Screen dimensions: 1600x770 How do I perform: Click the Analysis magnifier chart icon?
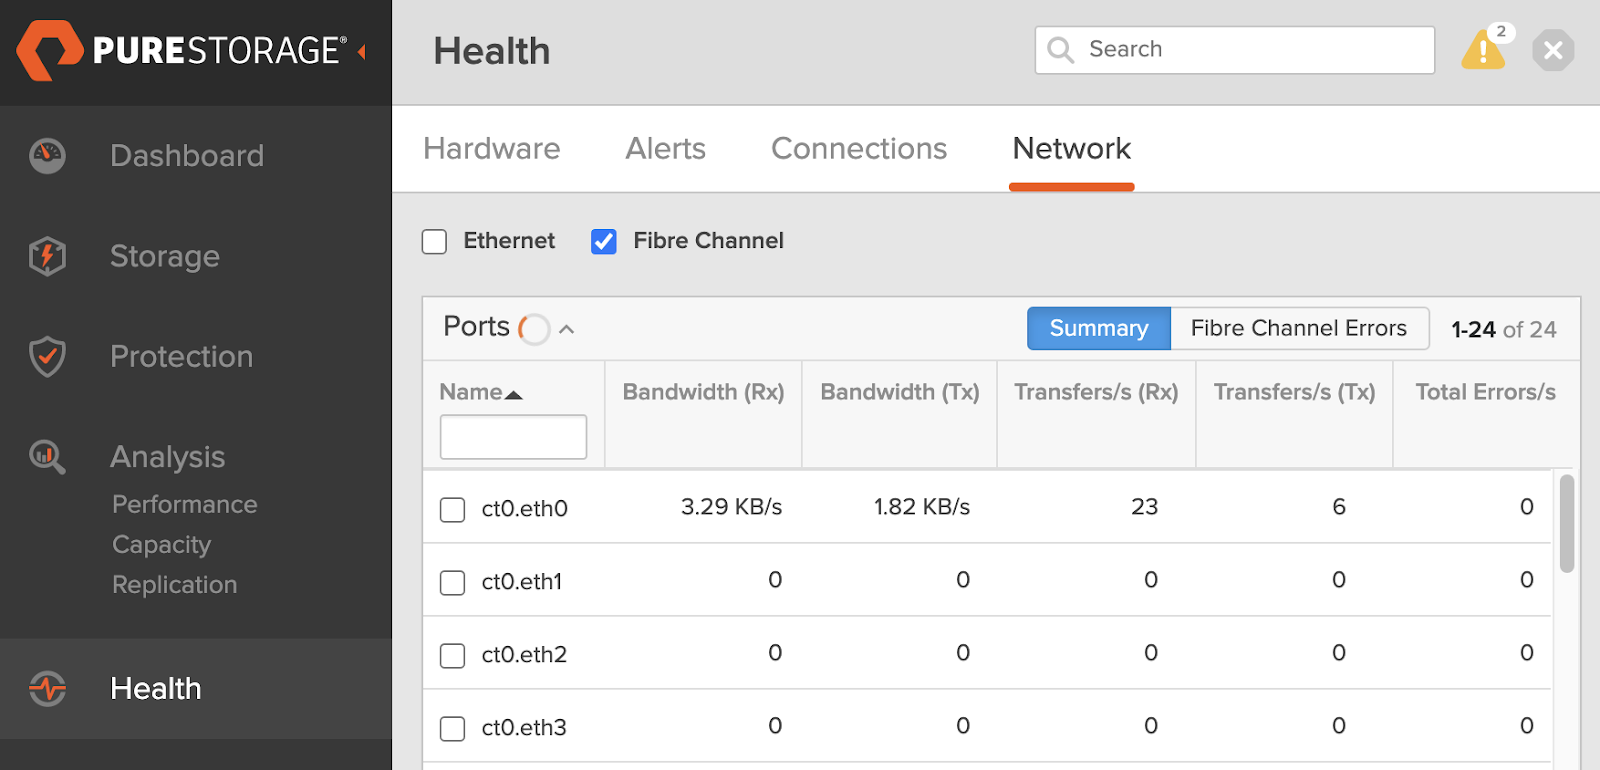pos(47,457)
